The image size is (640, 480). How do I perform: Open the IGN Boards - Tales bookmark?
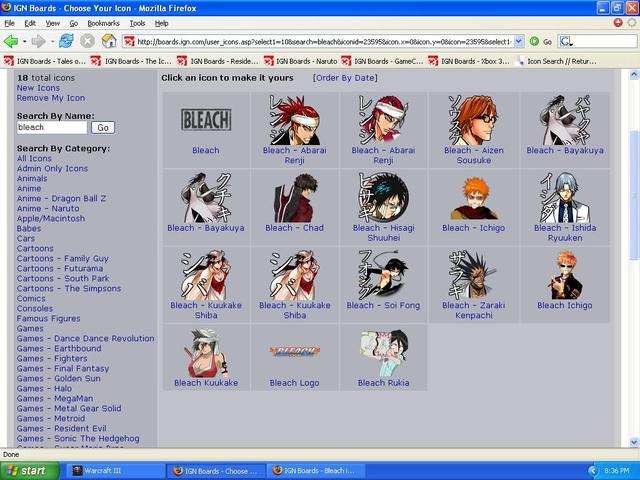tap(45, 61)
